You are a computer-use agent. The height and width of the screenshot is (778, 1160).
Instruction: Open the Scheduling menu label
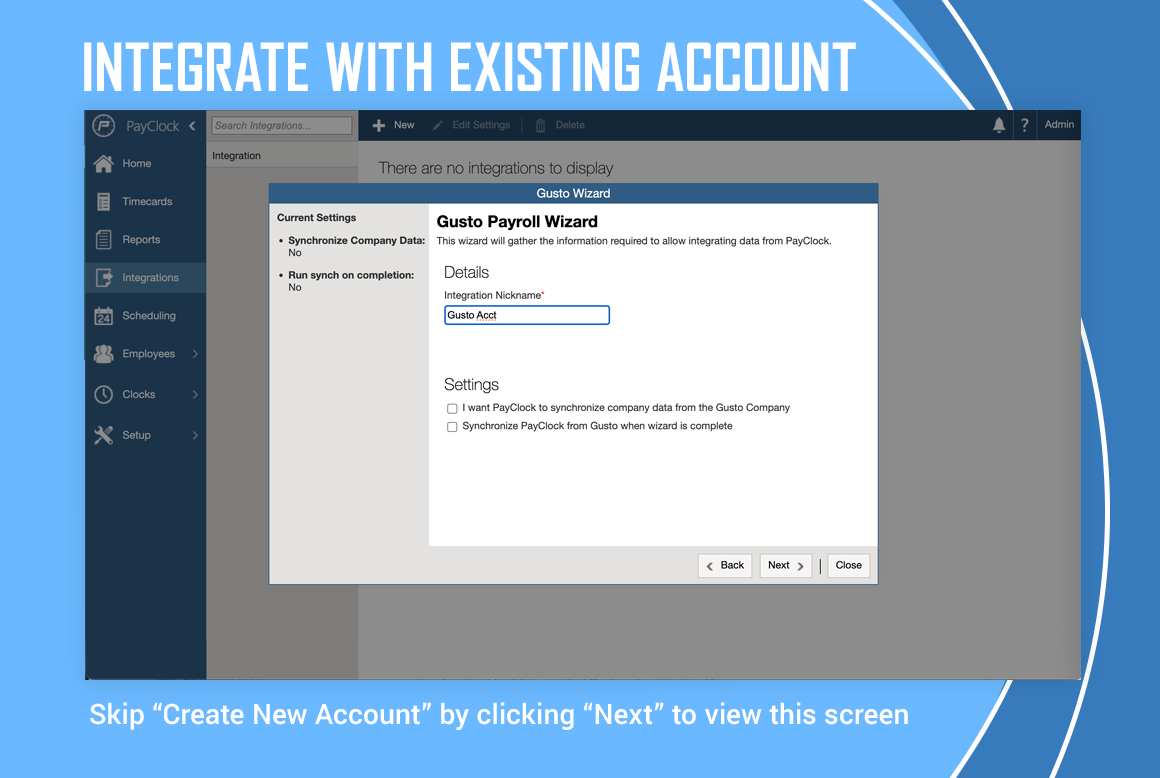149,316
